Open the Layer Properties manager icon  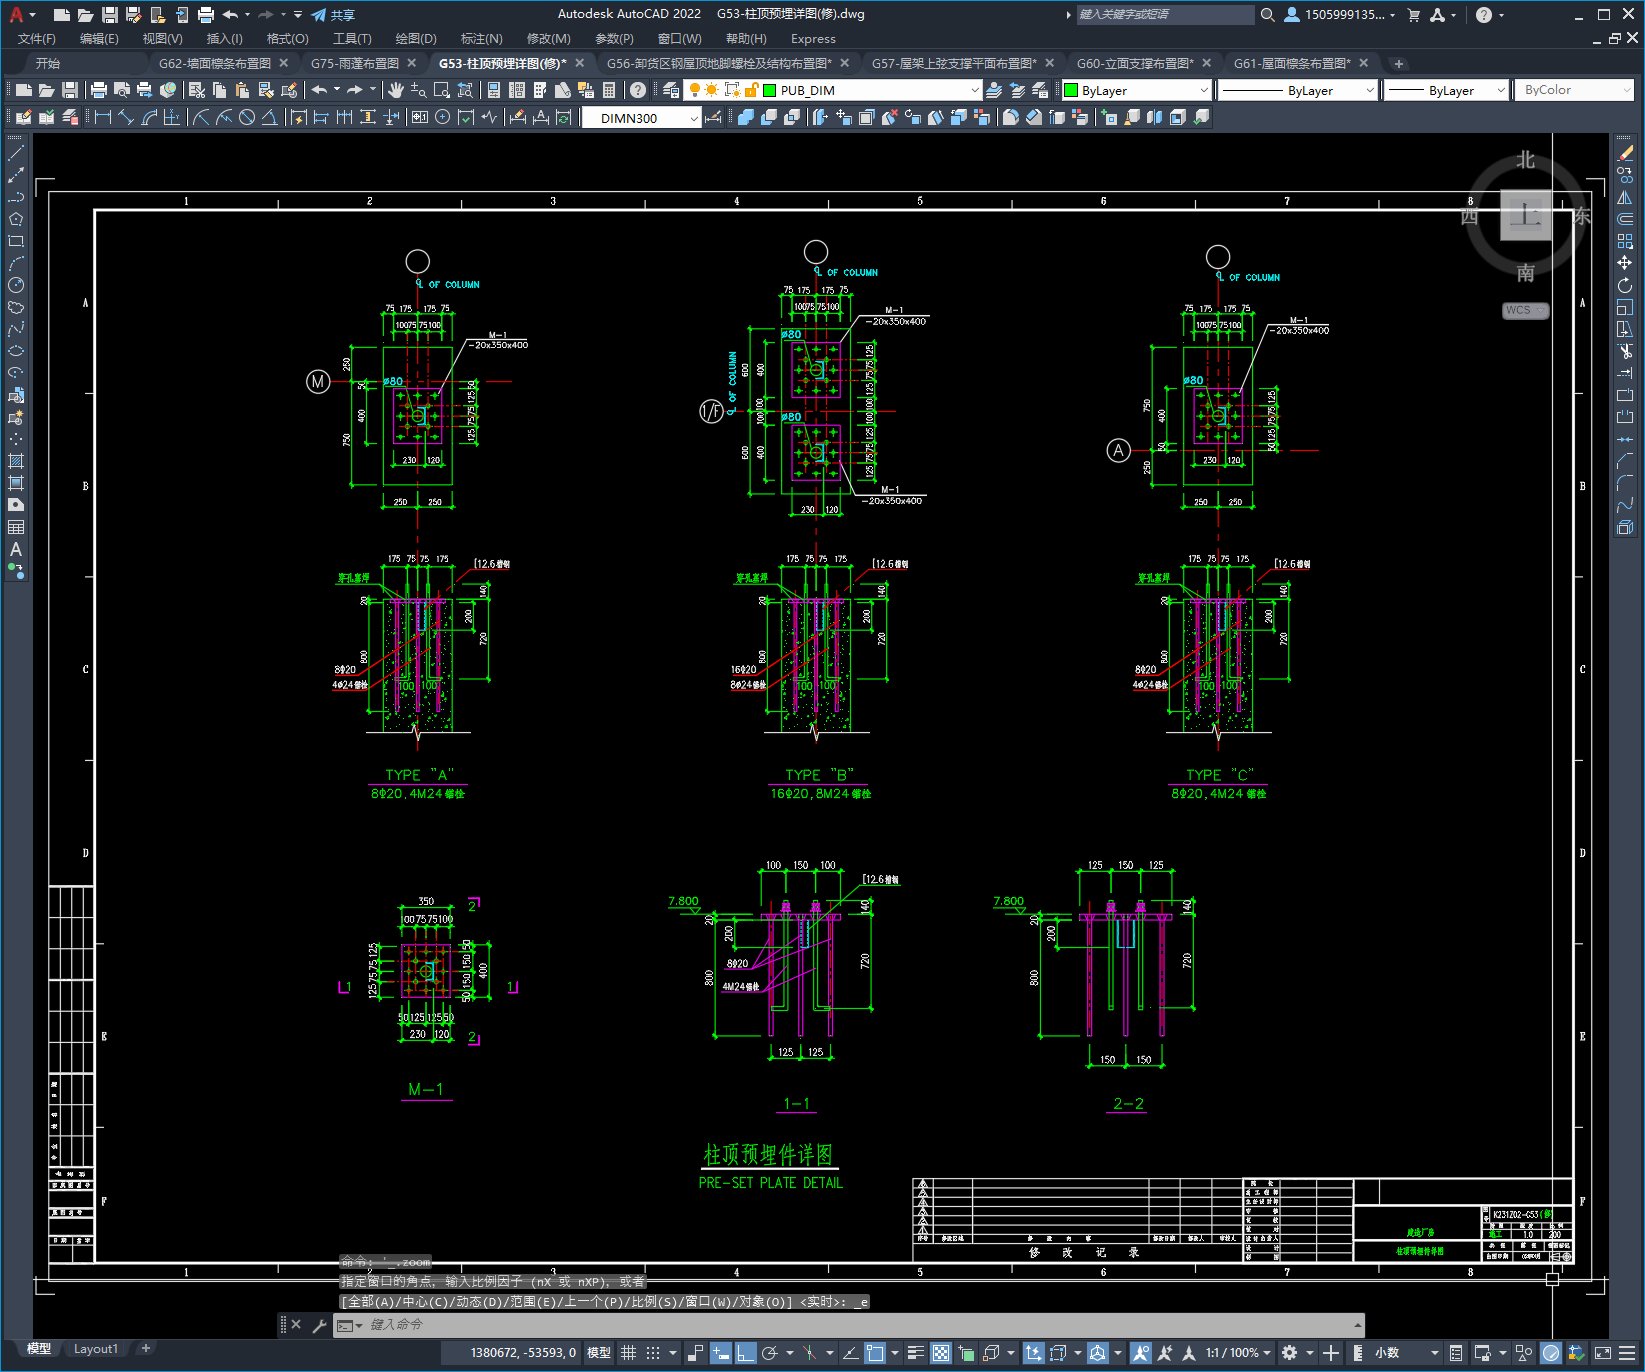click(x=671, y=90)
